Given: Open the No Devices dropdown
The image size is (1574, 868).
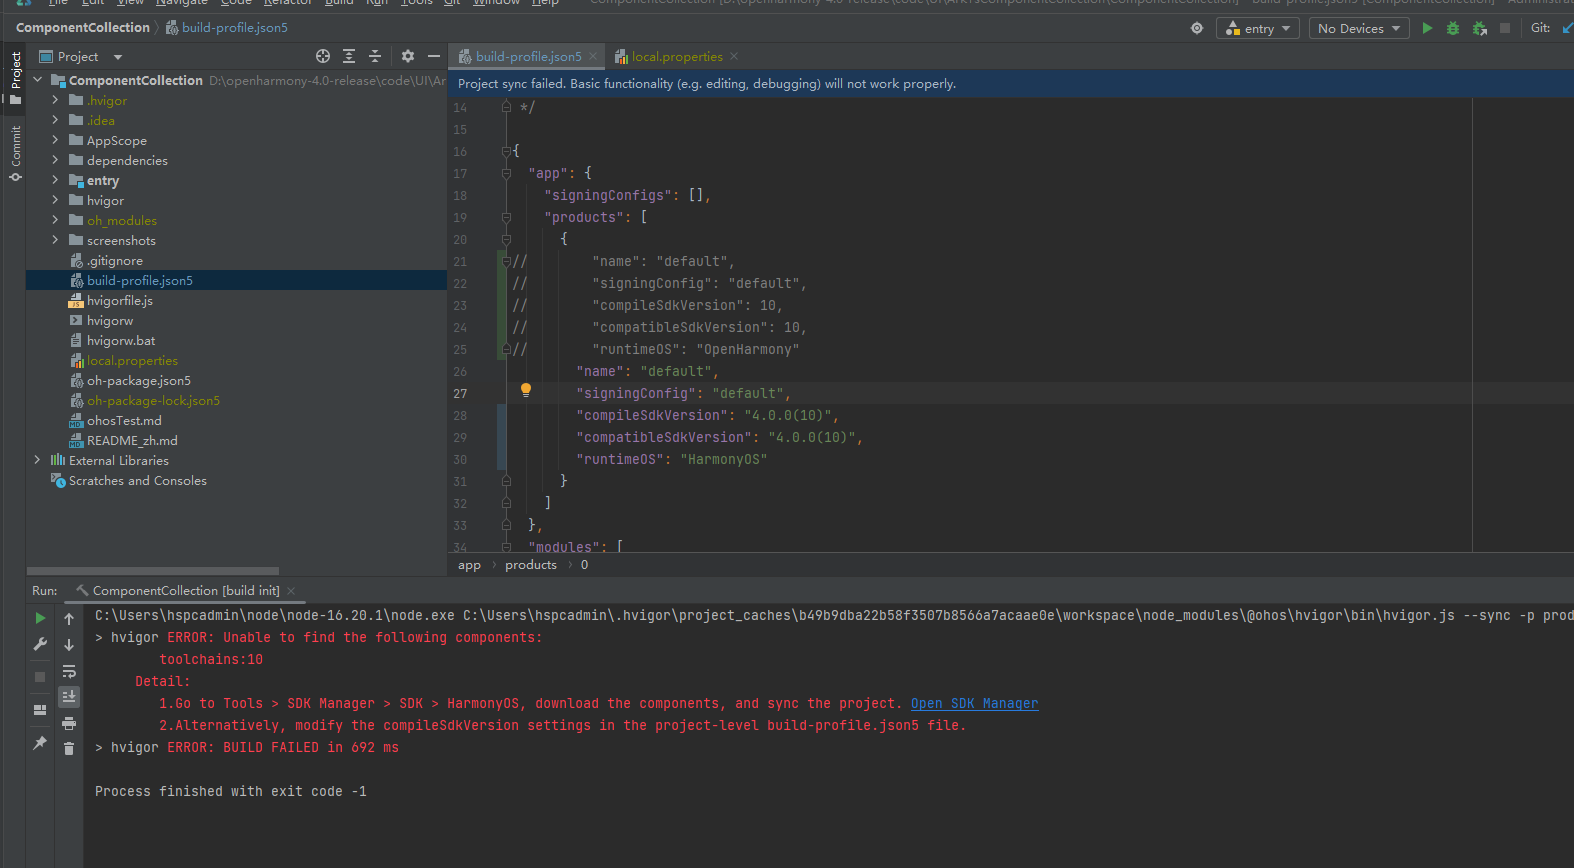Looking at the screenshot, I should pyautogui.click(x=1359, y=28).
